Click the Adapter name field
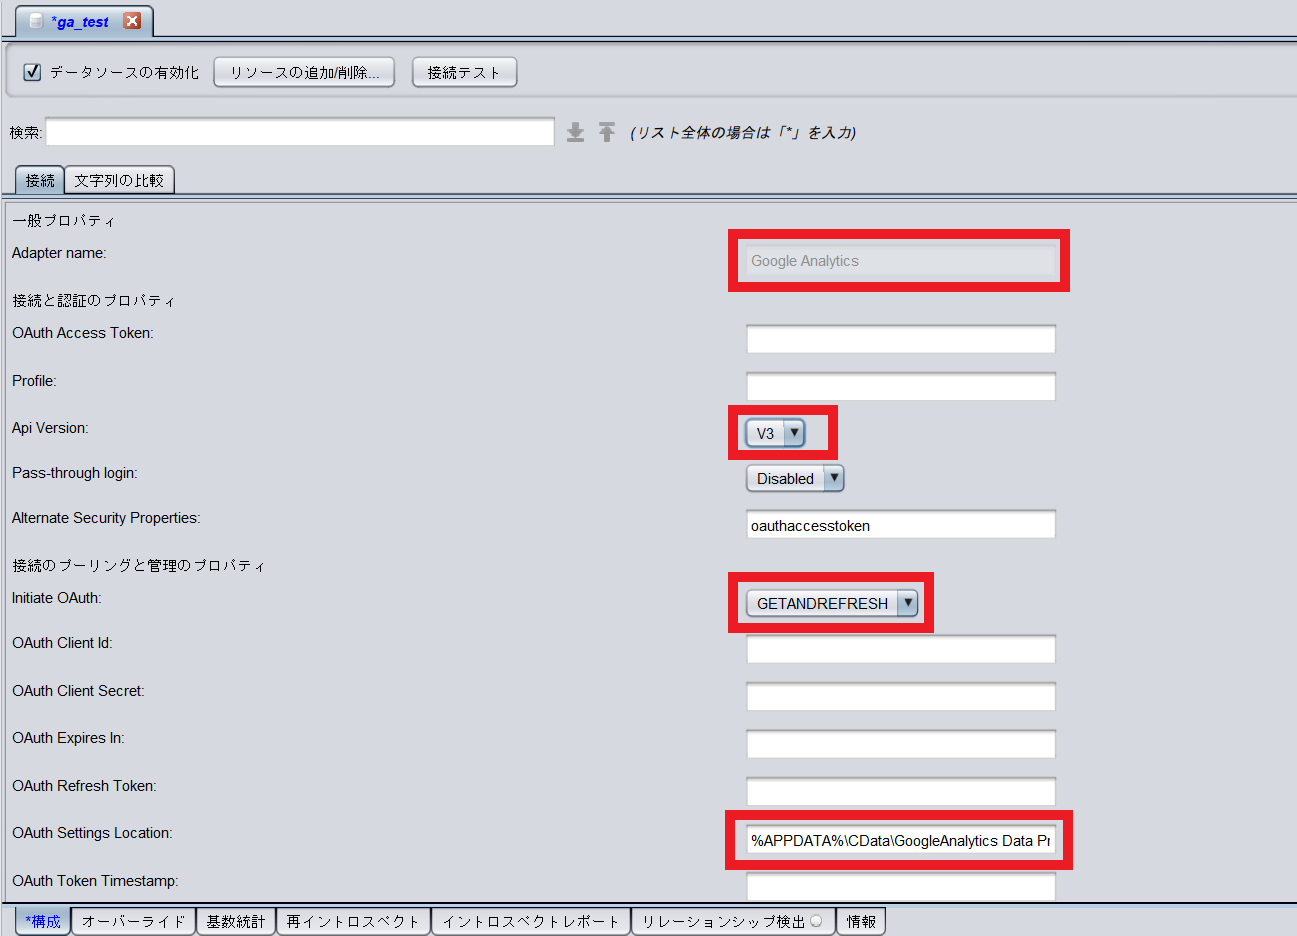This screenshot has height=936, width=1297. pyautogui.click(x=901, y=261)
